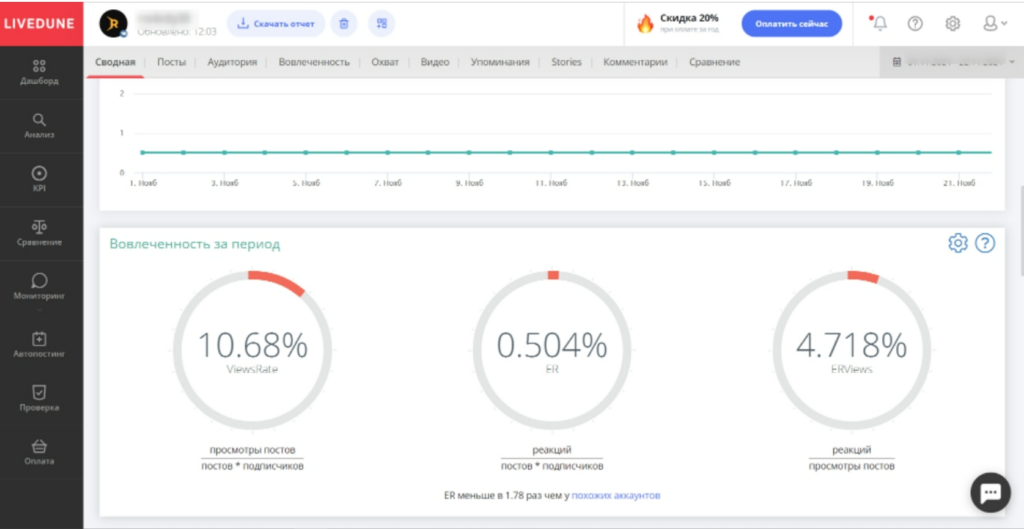
Task: Expand the user account dropdown
Action: coord(994,24)
